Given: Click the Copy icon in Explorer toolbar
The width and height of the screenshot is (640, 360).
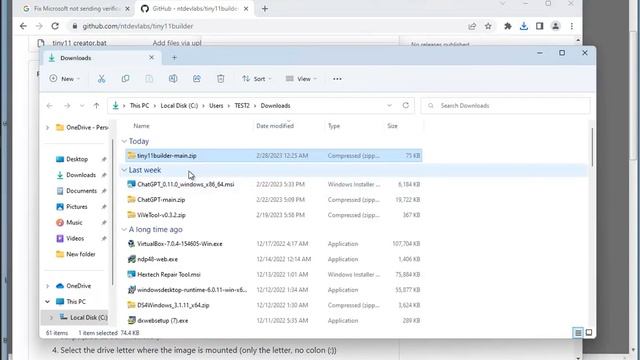Looking at the screenshot, I should click(125, 79).
